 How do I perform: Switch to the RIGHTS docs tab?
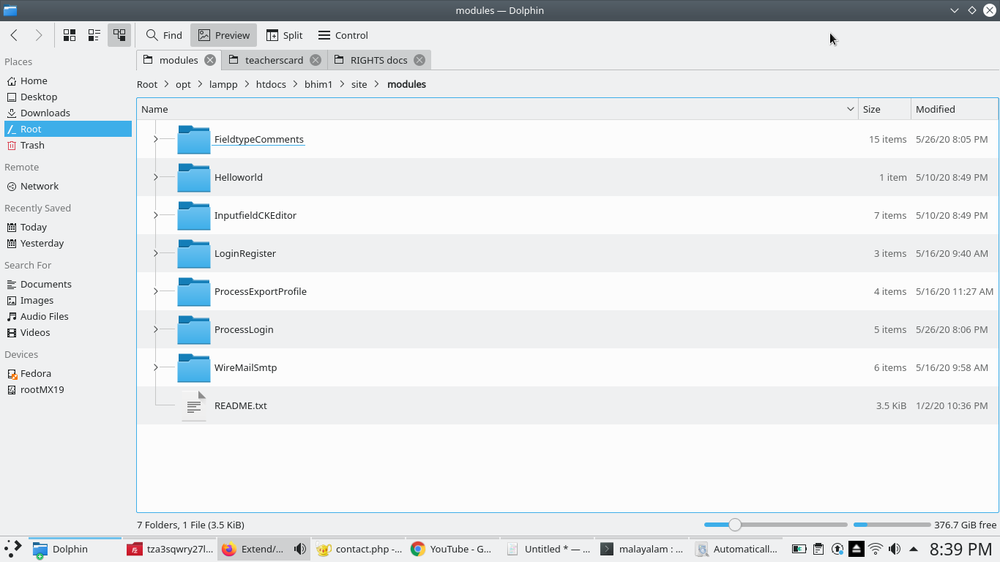[378, 60]
